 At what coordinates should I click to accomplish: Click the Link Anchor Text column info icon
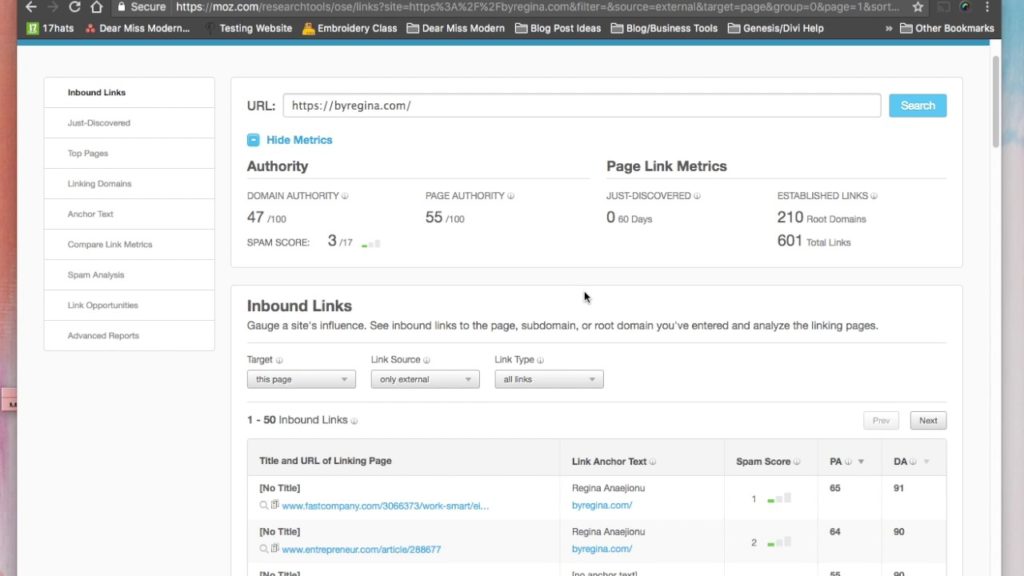point(652,462)
